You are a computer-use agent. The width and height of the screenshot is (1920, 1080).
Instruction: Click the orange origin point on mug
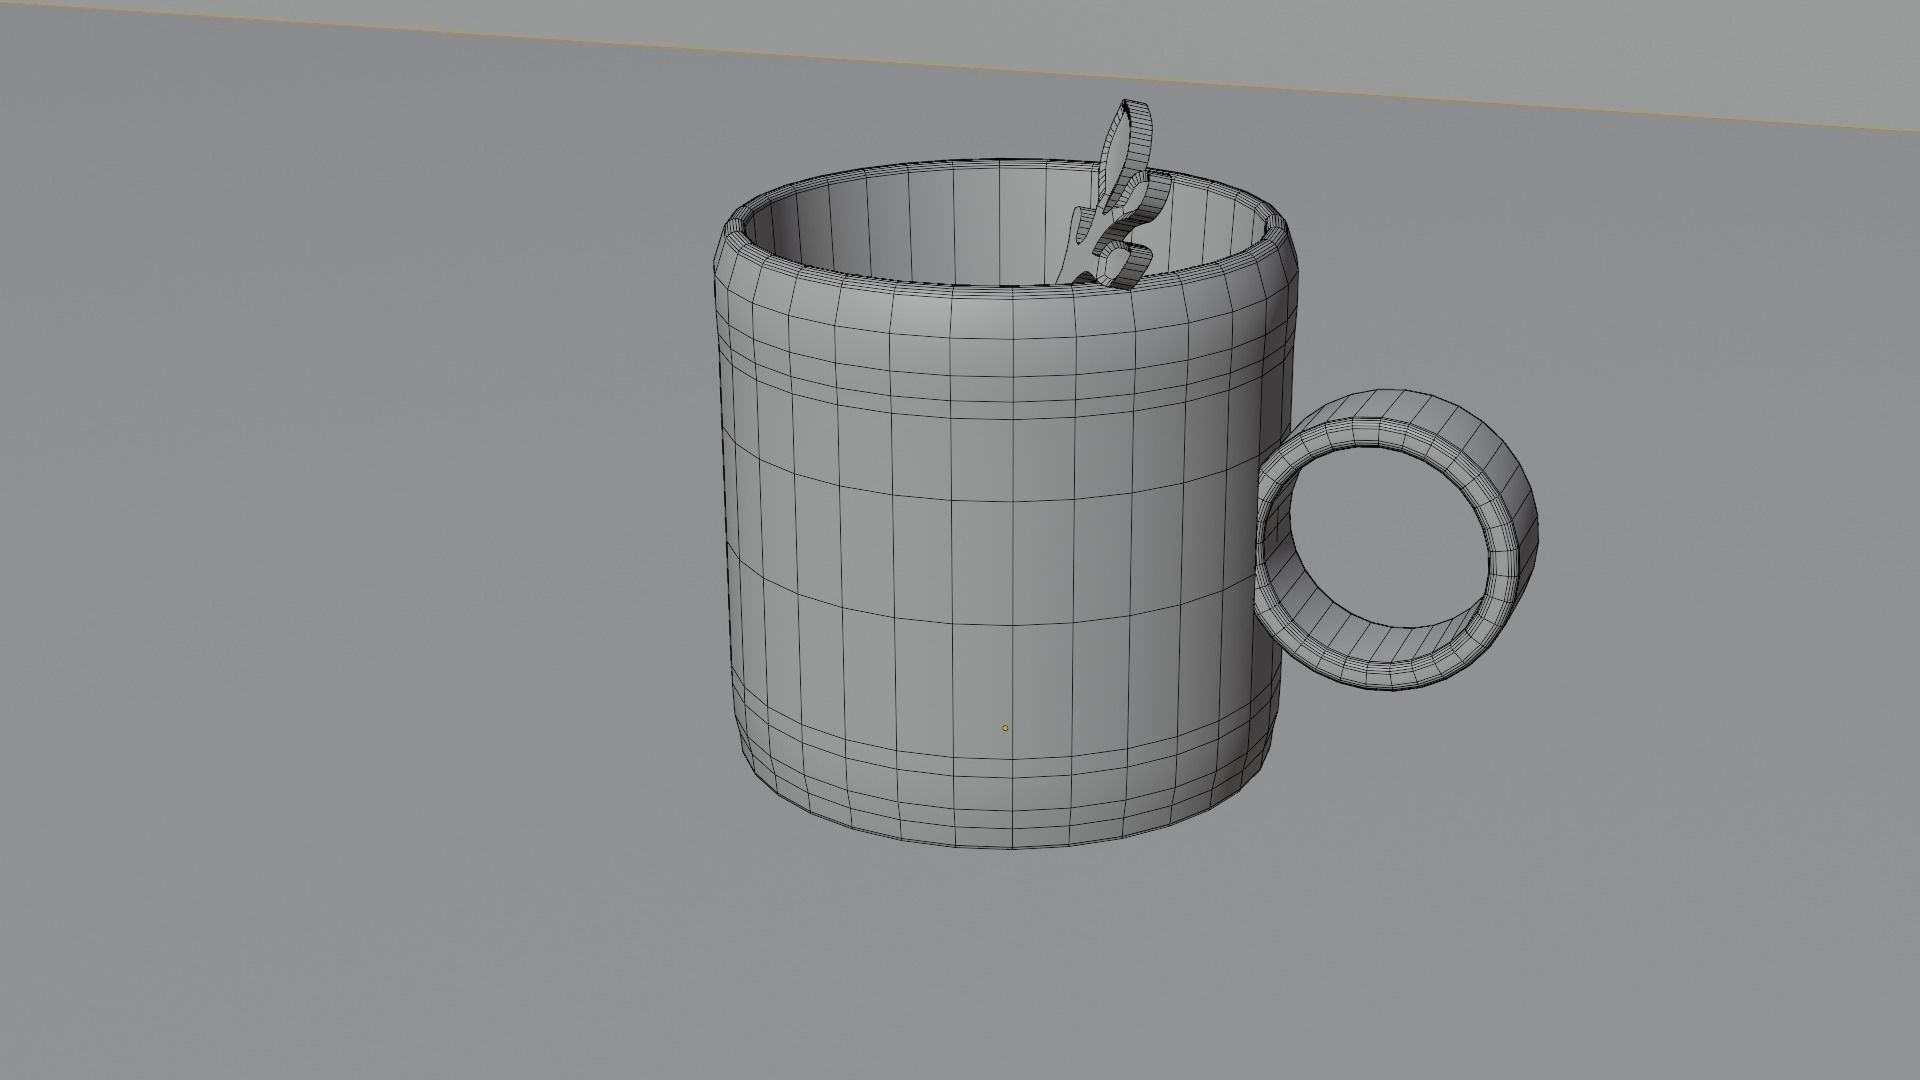(x=1005, y=728)
